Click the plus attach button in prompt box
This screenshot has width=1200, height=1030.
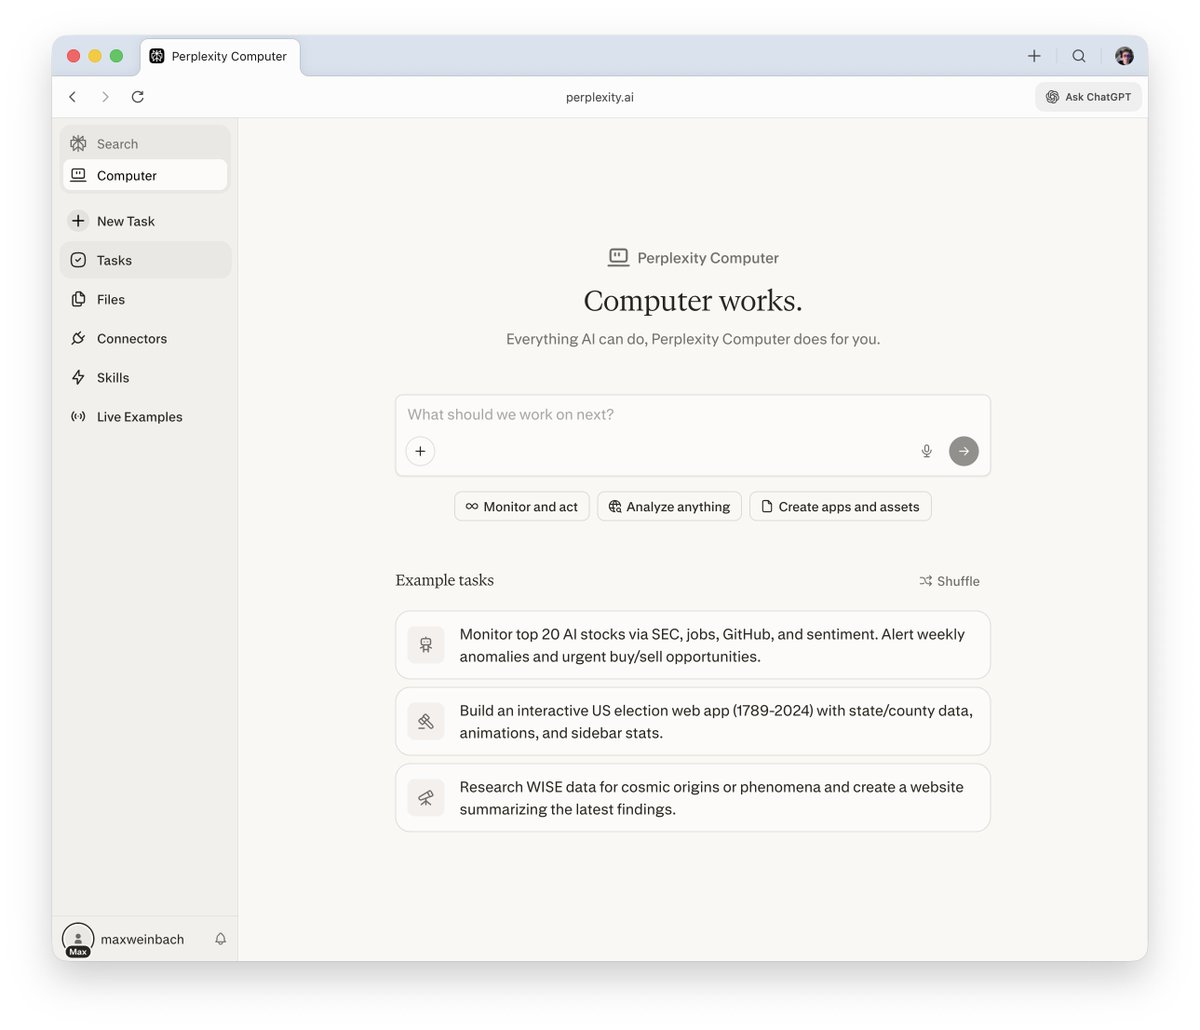point(420,451)
